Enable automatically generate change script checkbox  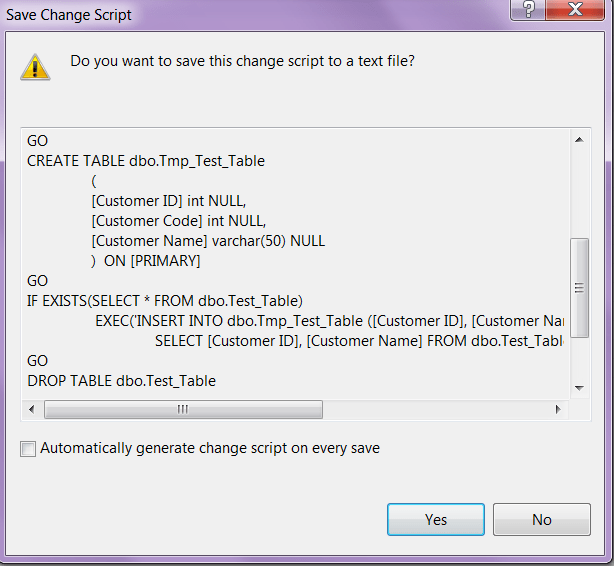click(x=28, y=449)
